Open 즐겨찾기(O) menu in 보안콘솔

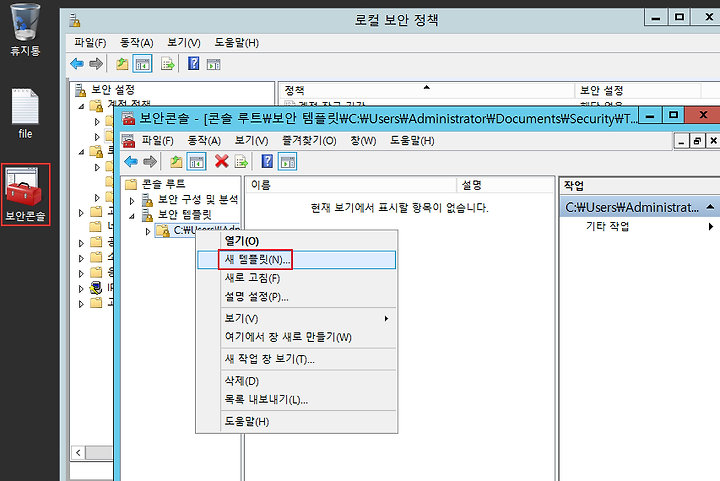click(309, 140)
